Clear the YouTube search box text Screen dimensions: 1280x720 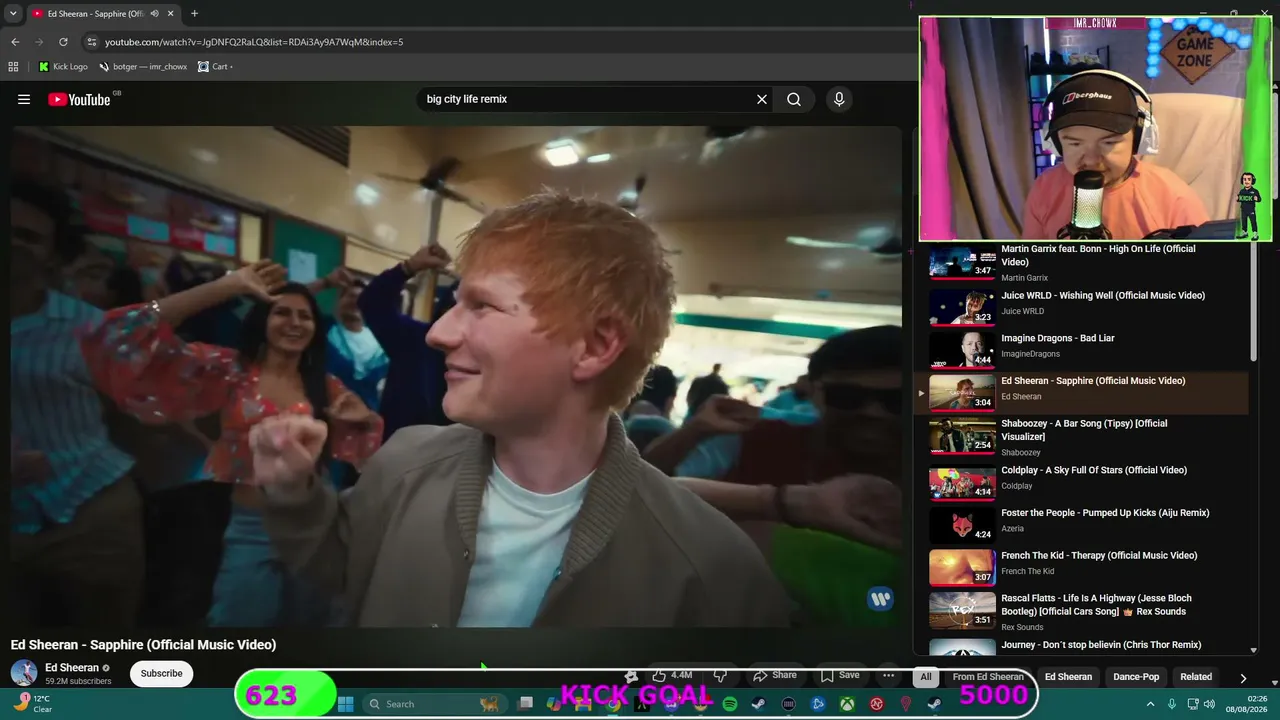(762, 99)
